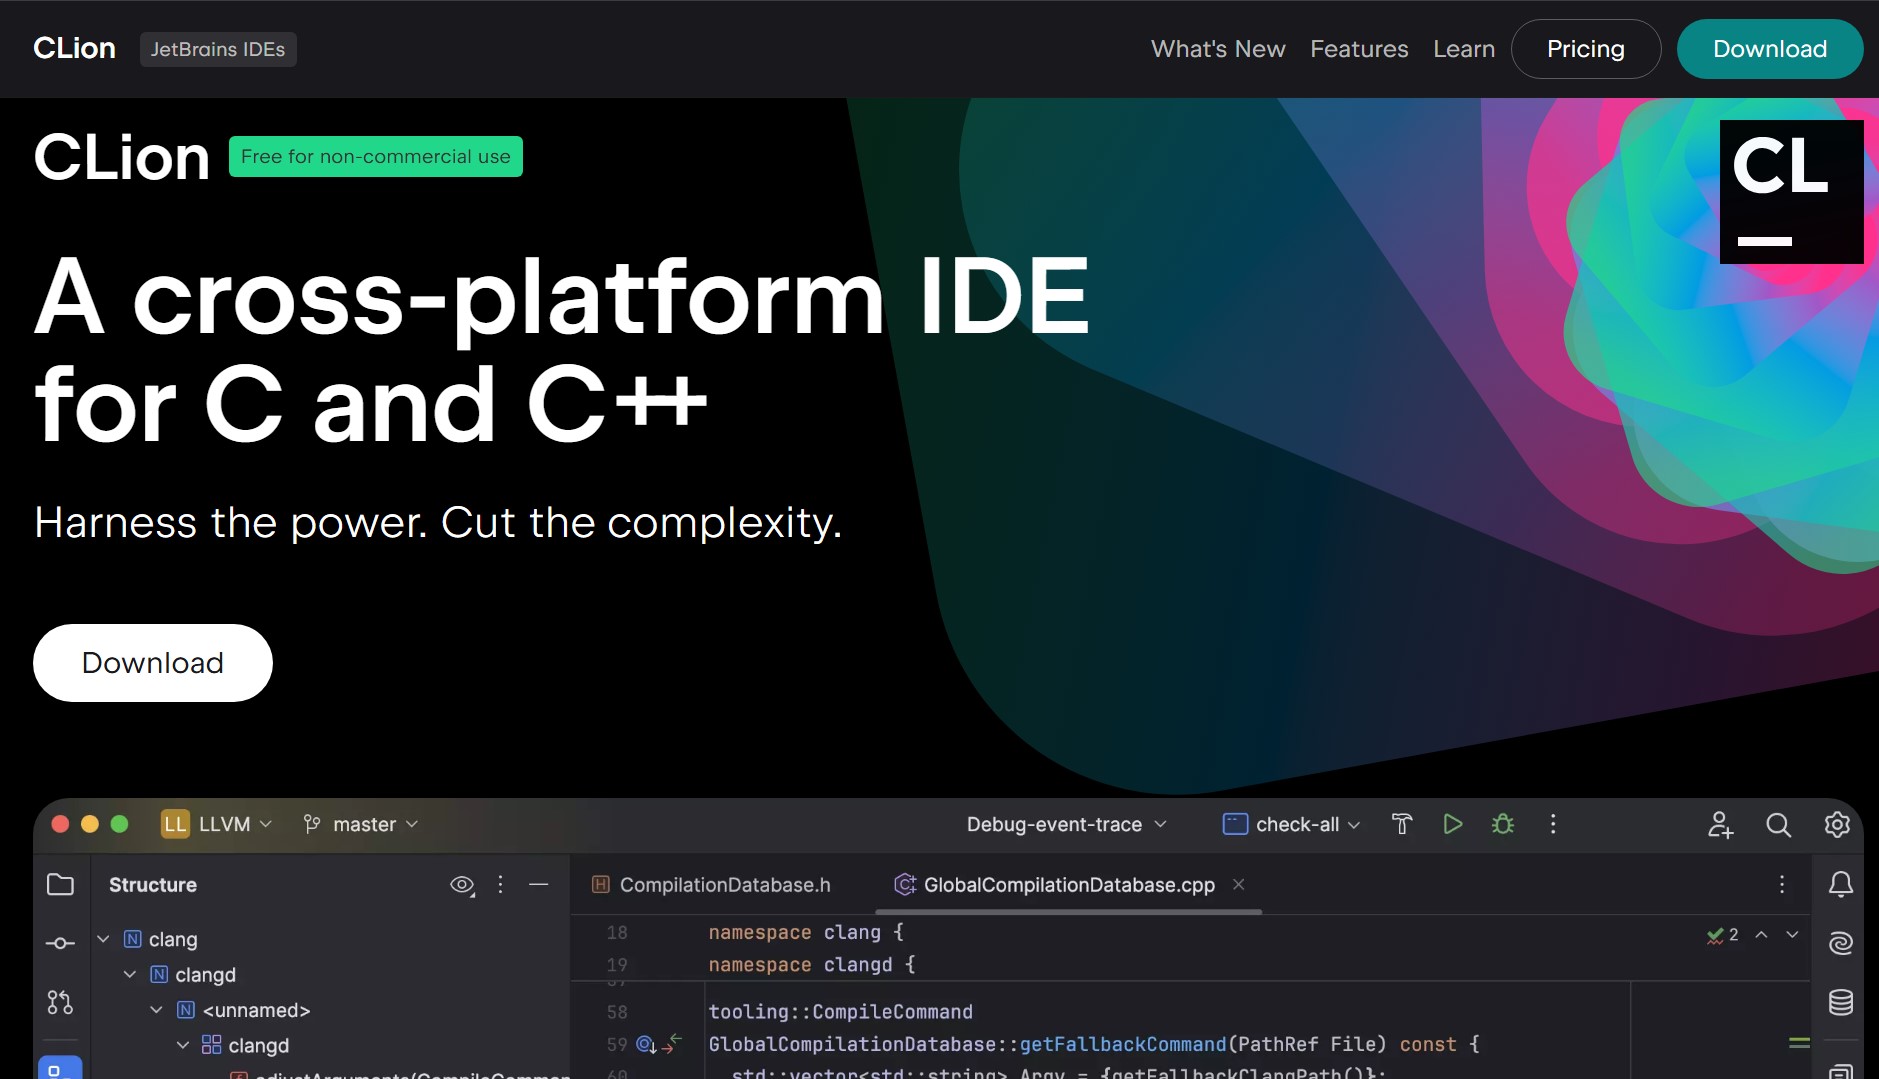Click the Build hammer icon
The image size is (1879, 1079).
(x=1402, y=824)
